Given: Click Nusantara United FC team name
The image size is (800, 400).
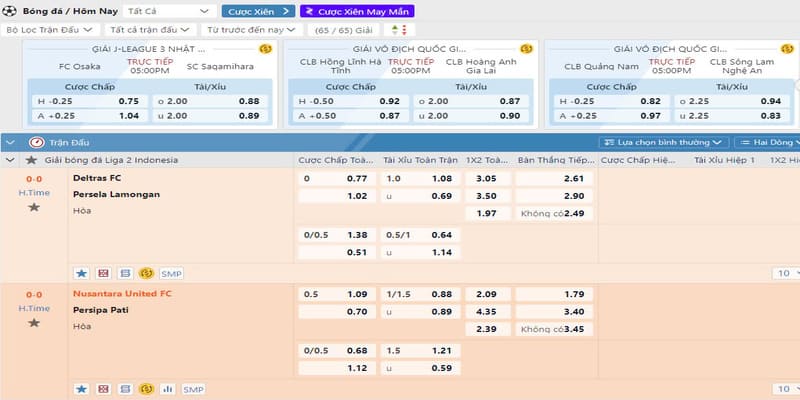Looking at the screenshot, I should click(x=122, y=294).
